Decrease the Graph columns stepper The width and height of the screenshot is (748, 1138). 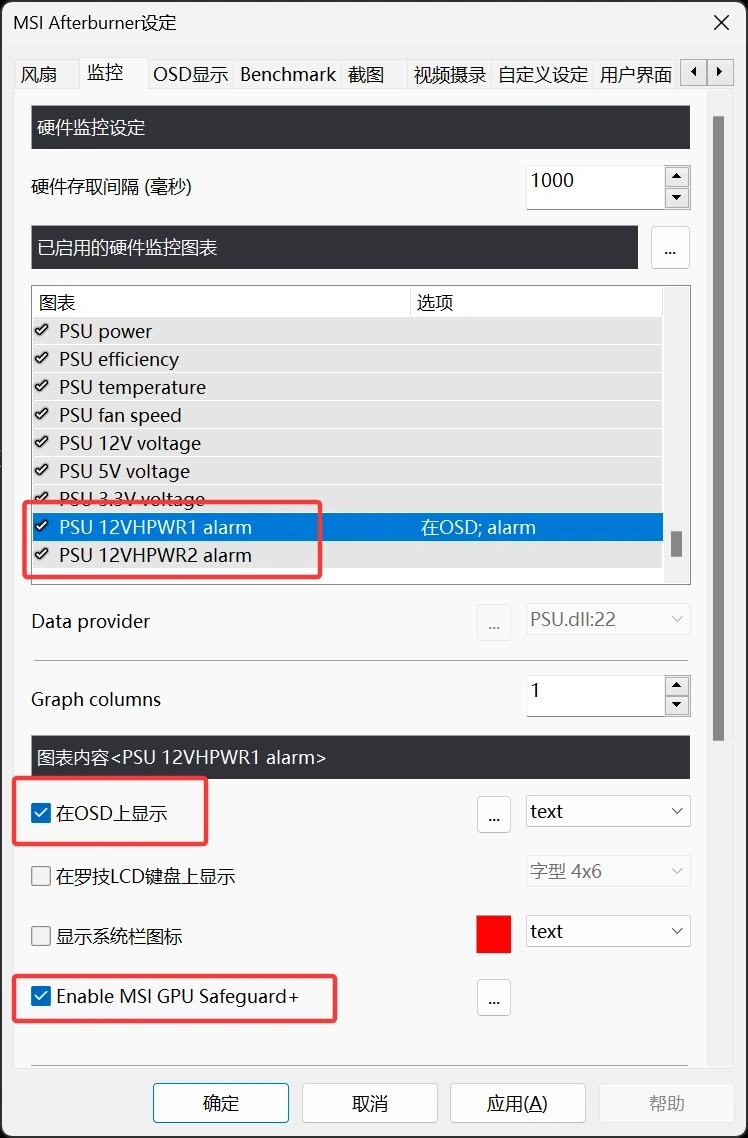click(x=677, y=705)
